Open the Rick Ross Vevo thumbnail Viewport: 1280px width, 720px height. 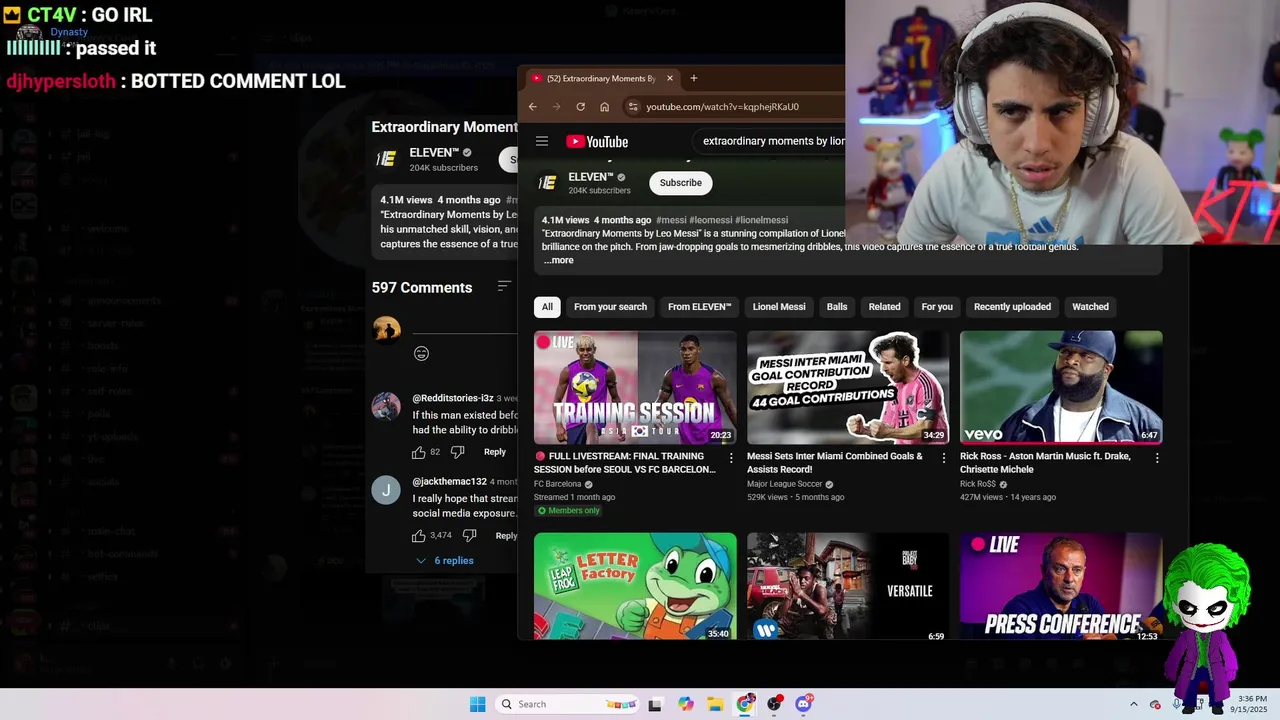click(x=1061, y=387)
